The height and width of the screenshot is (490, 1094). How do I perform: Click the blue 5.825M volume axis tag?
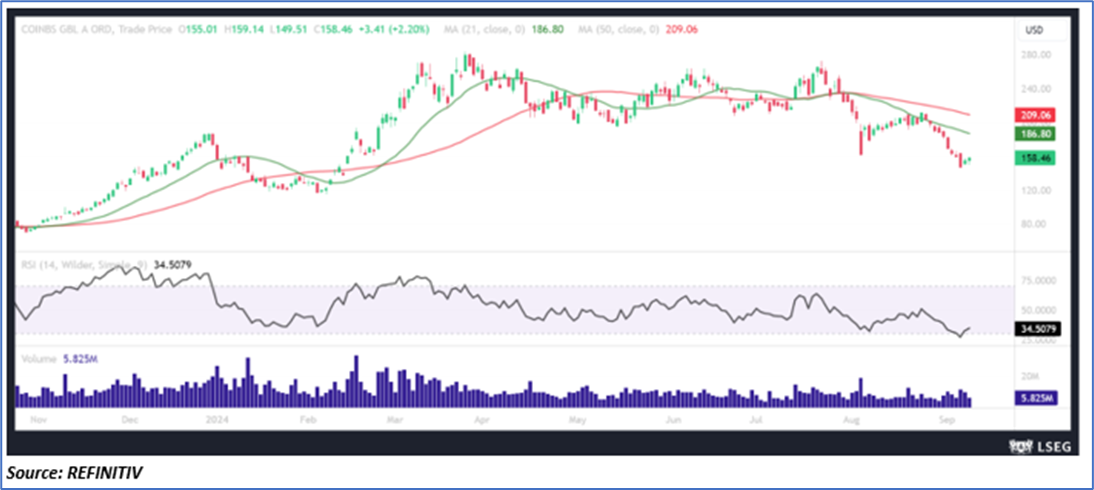[1038, 399]
